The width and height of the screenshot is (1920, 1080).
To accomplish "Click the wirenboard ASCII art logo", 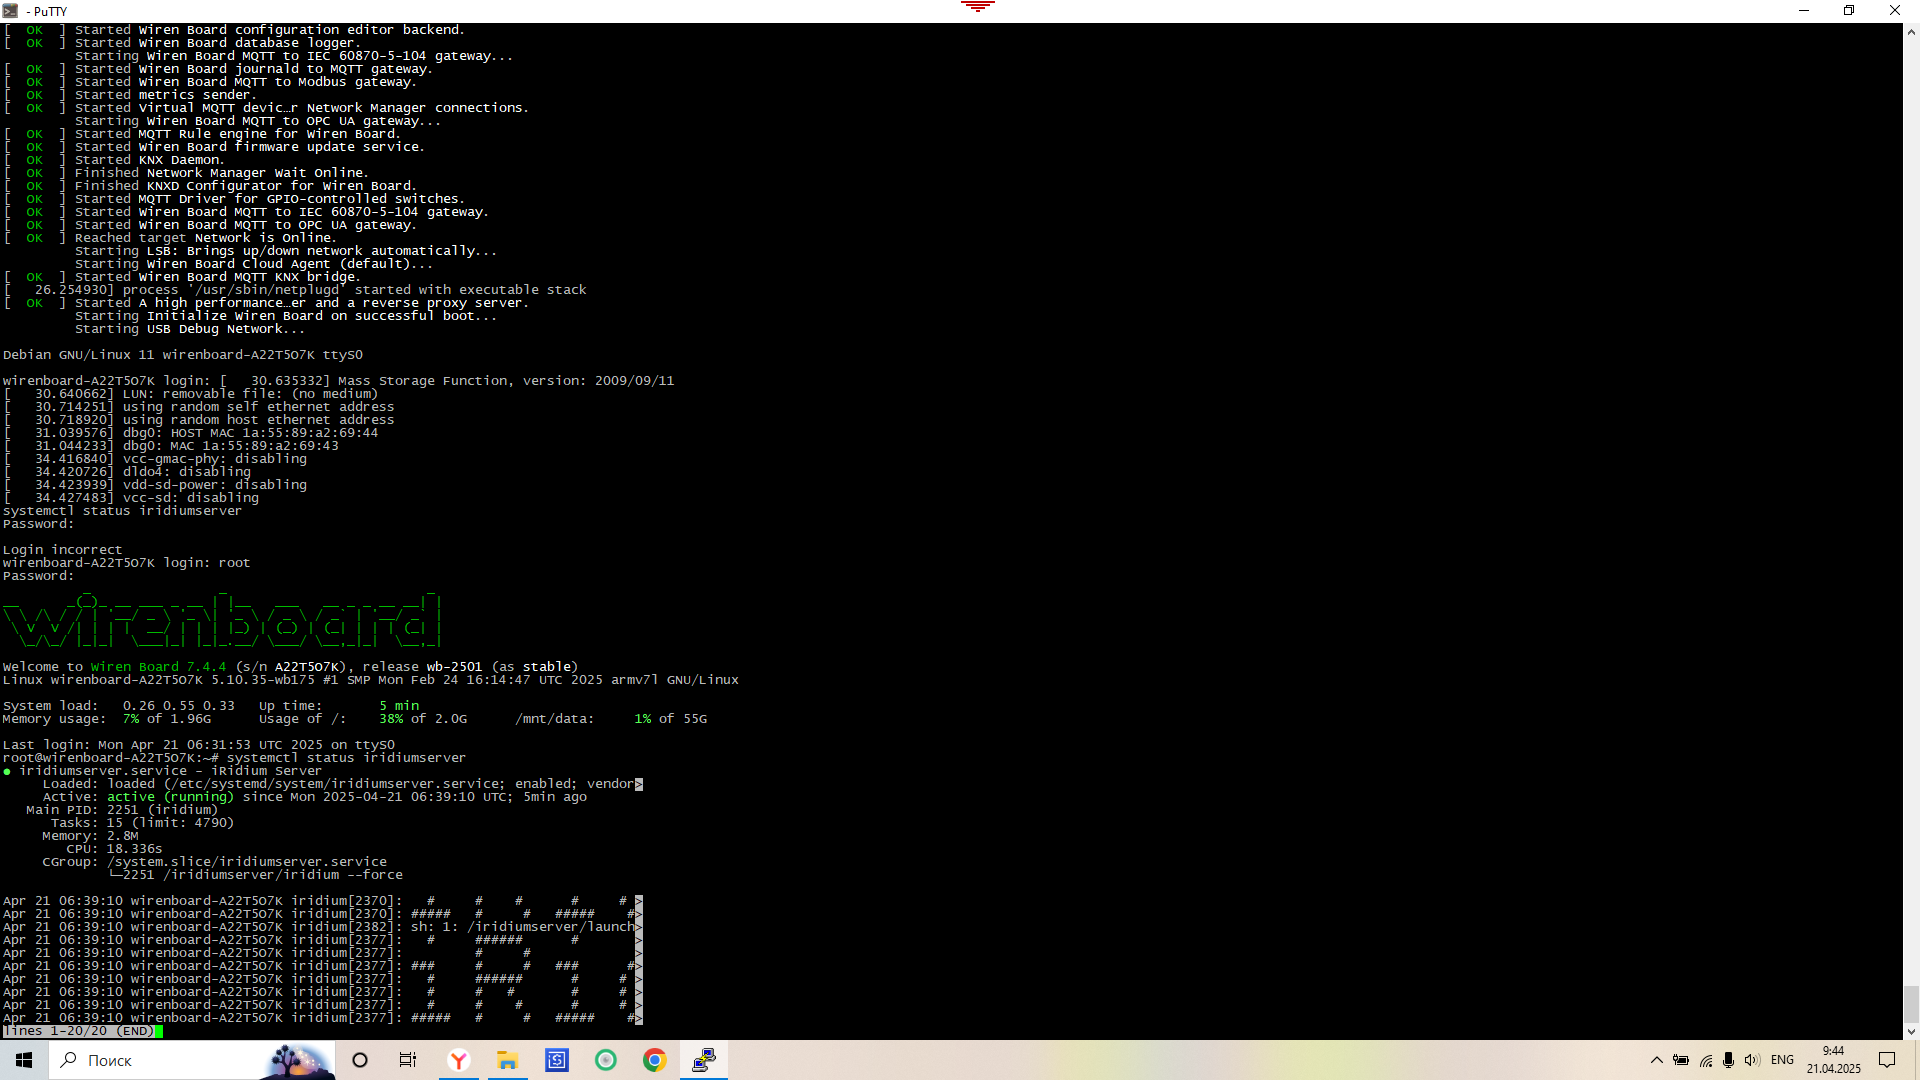I will pyautogui.click(x=221, y=620).
